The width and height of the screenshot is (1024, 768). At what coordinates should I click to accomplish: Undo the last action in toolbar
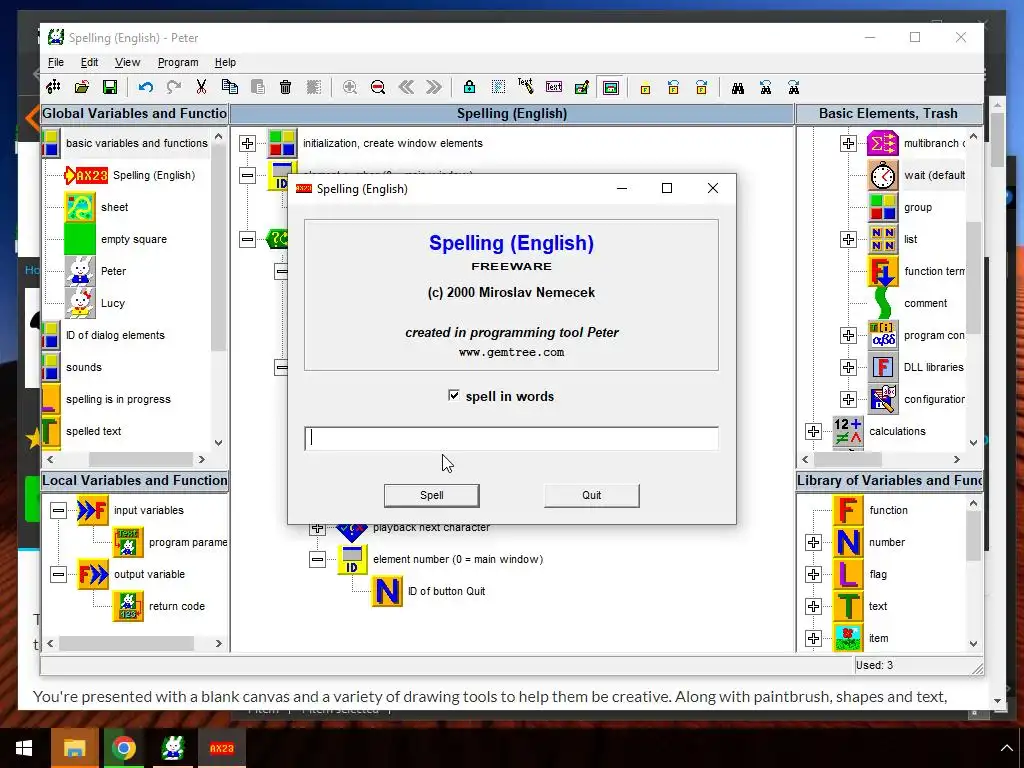point(145,87)
